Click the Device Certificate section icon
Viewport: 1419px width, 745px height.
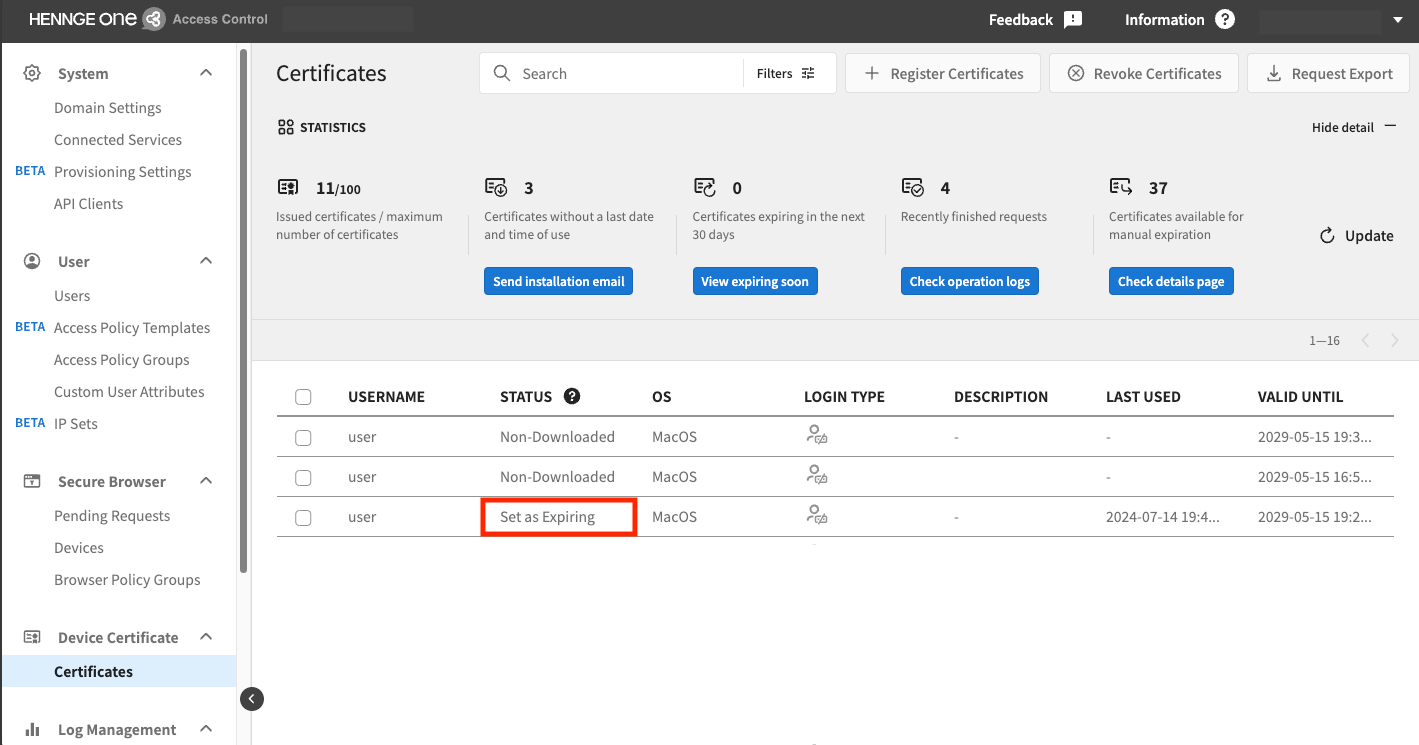click(32, 637)
